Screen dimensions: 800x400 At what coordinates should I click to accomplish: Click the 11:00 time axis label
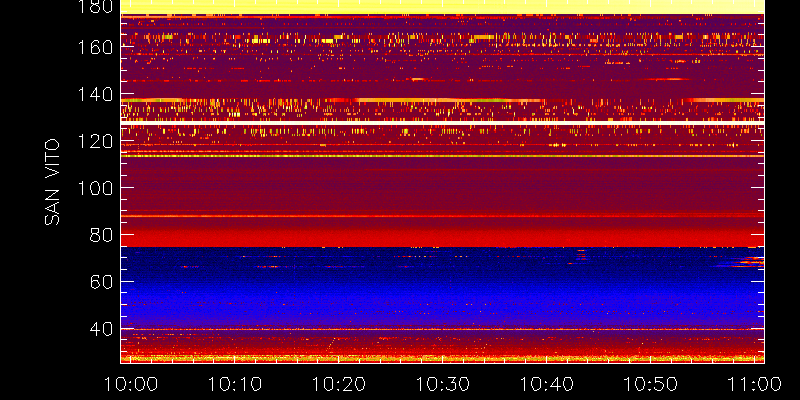pyautogui.click(x=754, y=384)
